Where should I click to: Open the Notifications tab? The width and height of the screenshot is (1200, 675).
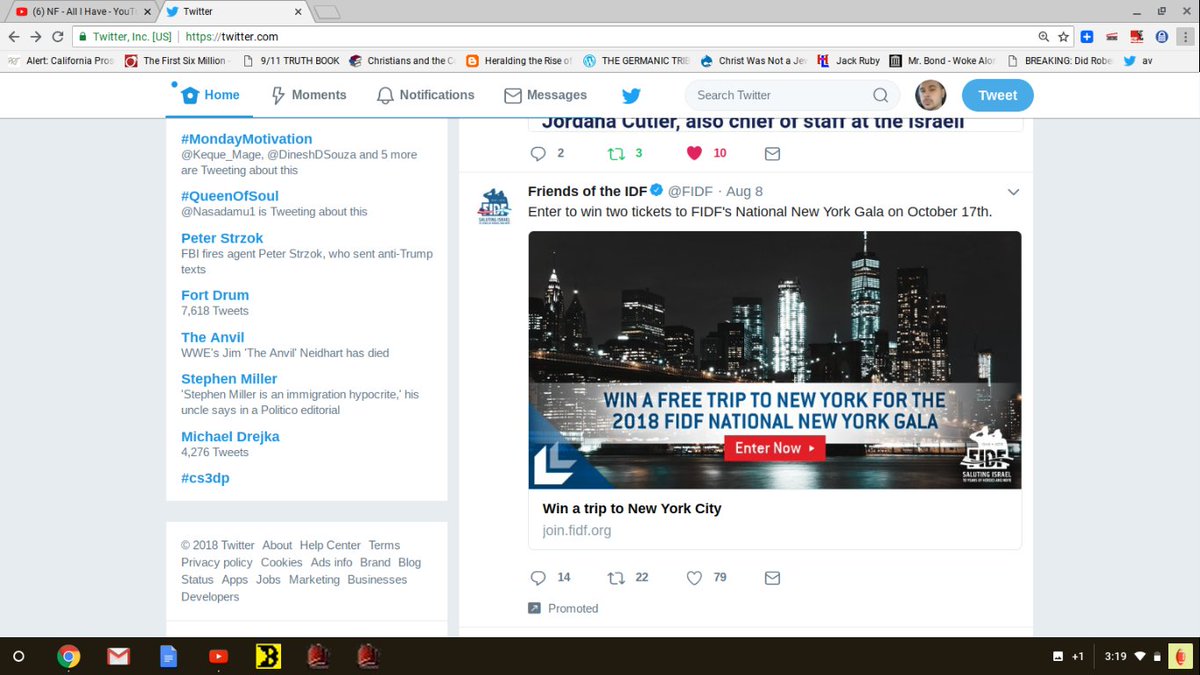click(x=425, y=95)
